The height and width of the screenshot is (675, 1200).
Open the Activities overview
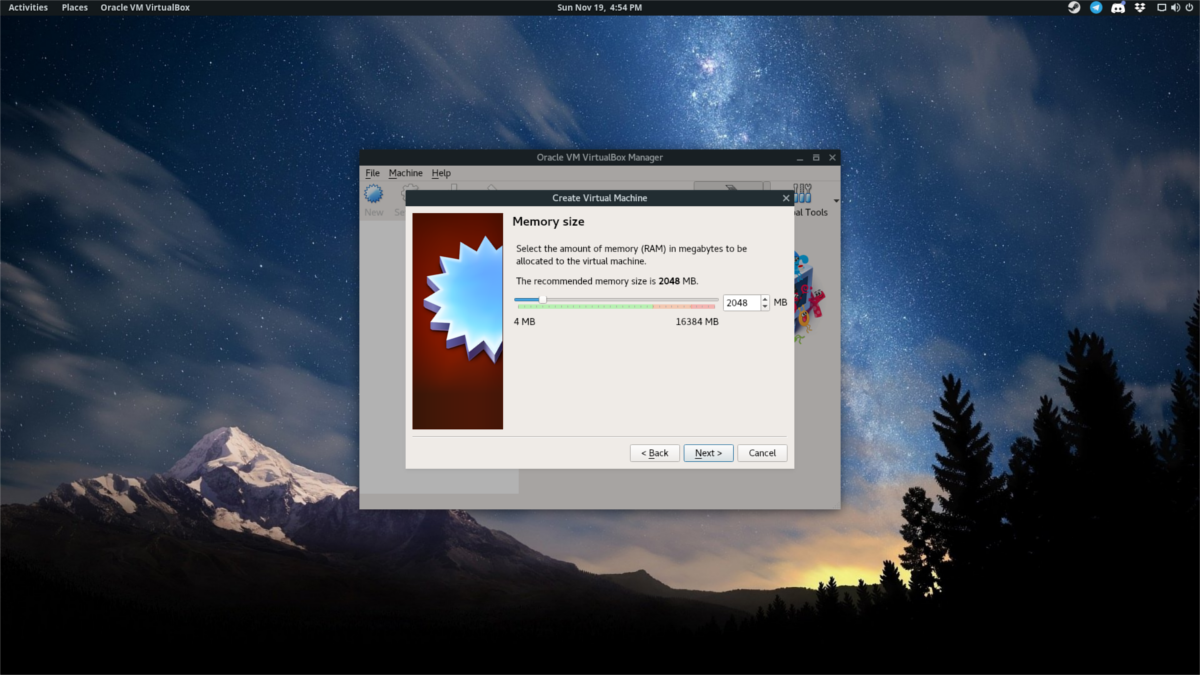(x=28, y=7)
